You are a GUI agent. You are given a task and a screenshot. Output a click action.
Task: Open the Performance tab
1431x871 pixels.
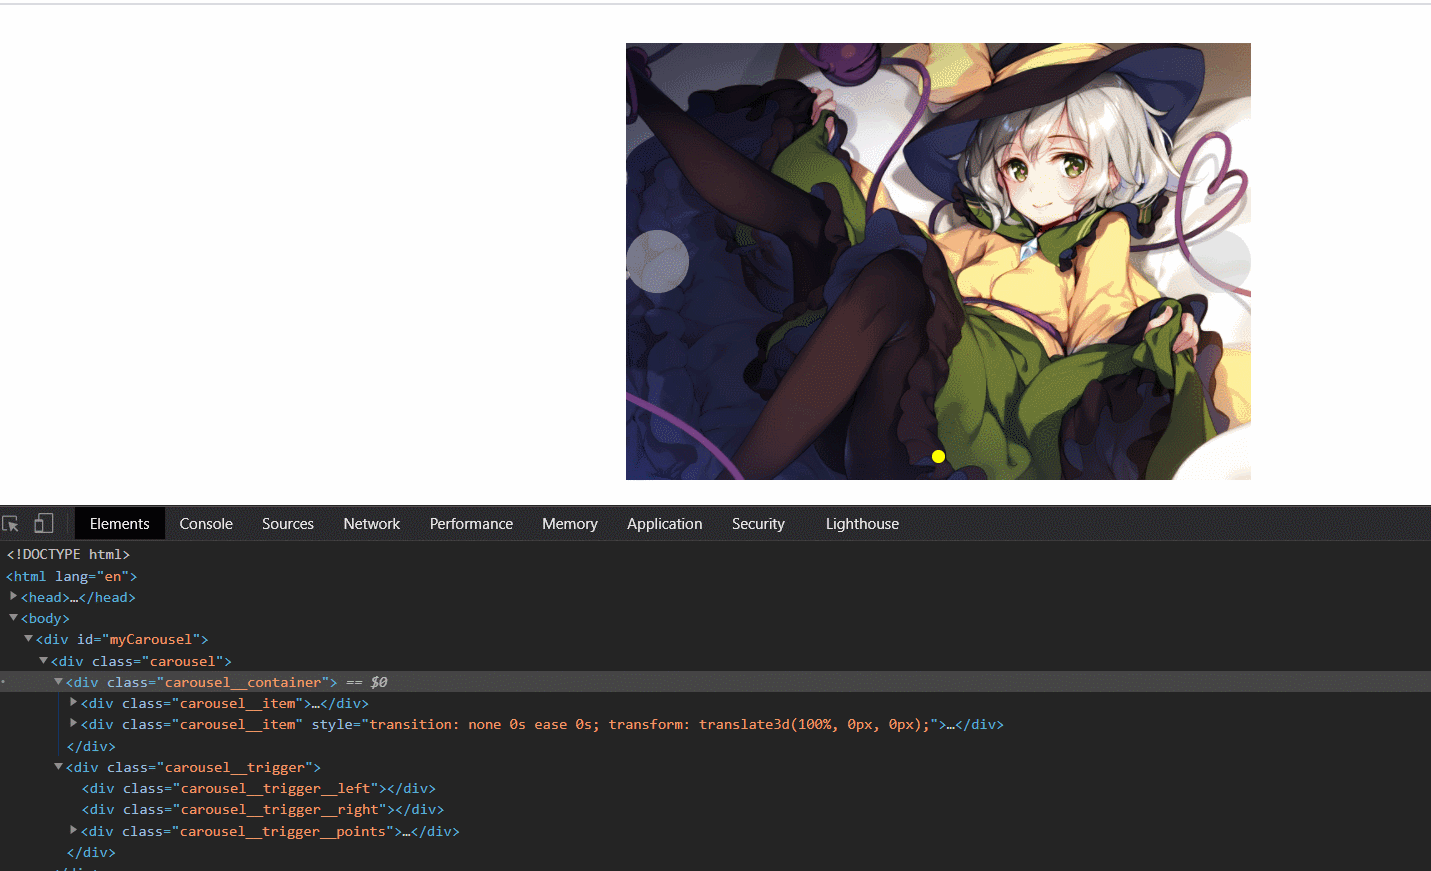click(471, 524)
